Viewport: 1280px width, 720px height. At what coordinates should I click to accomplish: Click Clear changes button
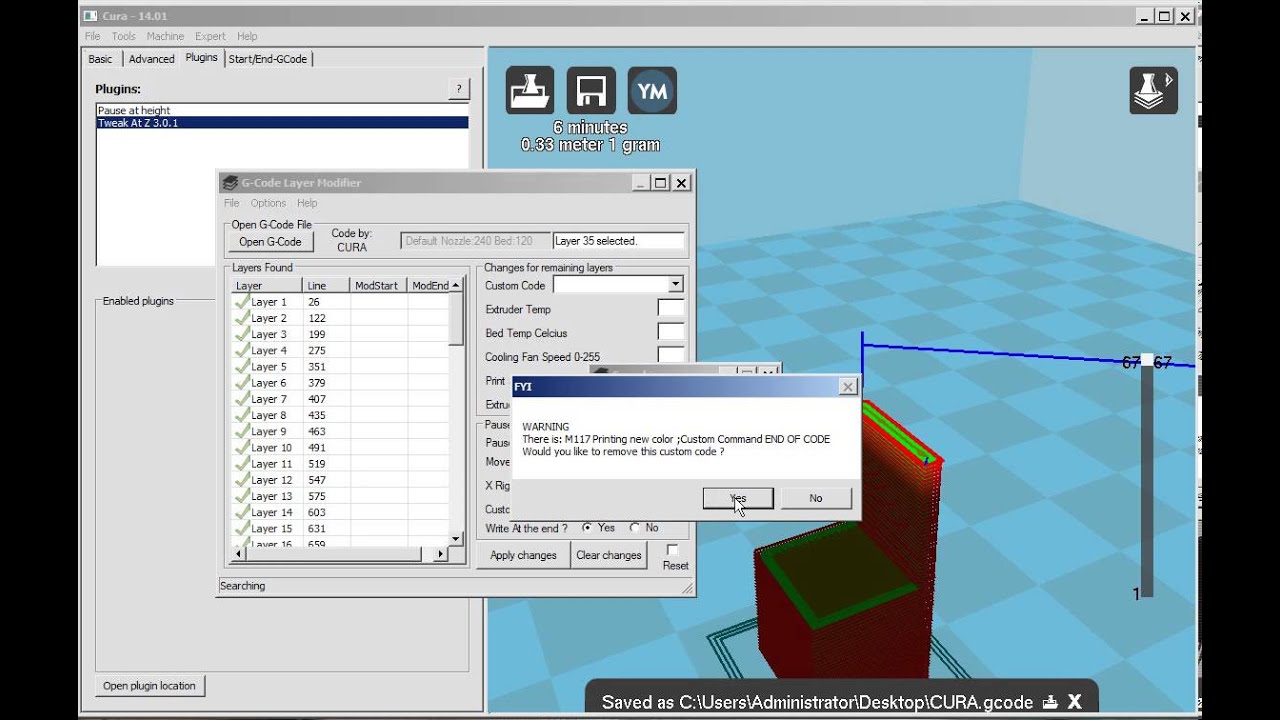(609, 555)
